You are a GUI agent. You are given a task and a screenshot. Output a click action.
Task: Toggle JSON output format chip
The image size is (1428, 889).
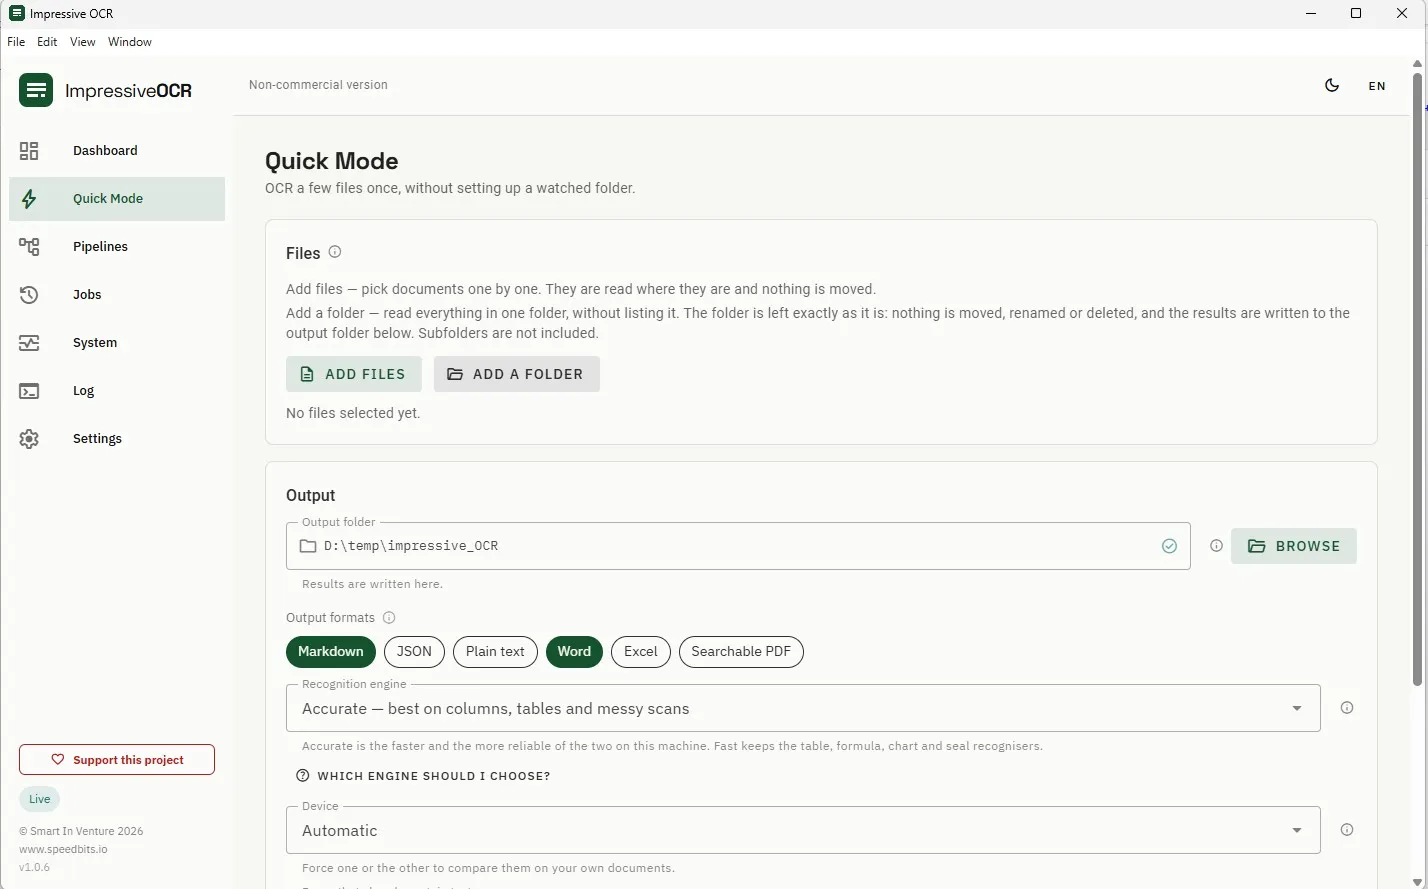coord(414,652)
